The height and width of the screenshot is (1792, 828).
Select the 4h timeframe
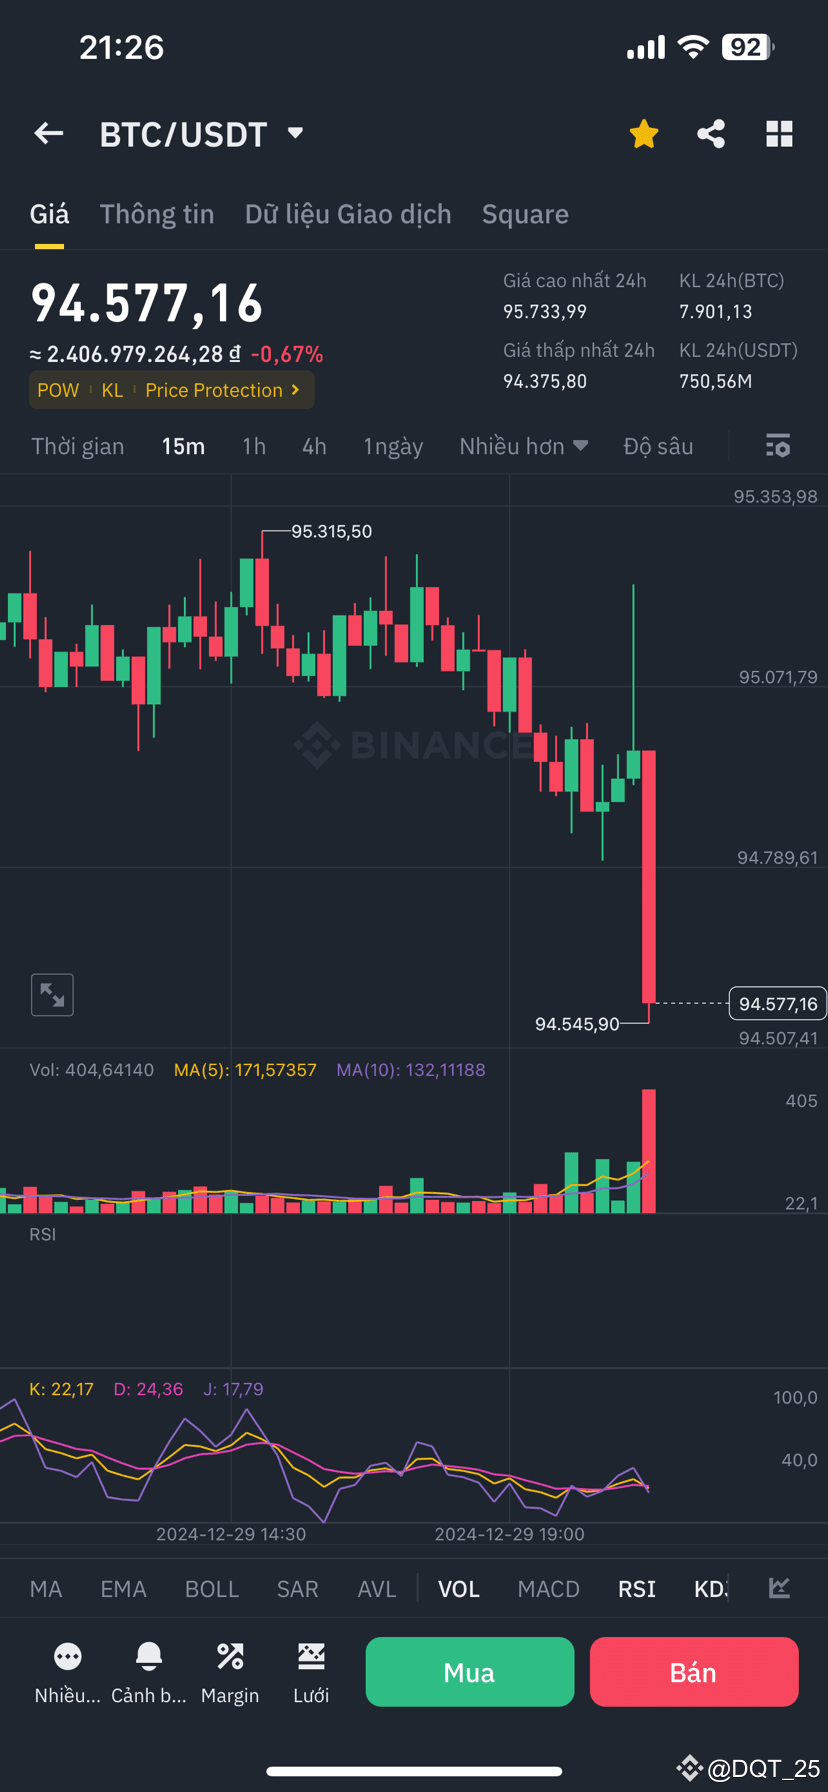coord(314,446)
